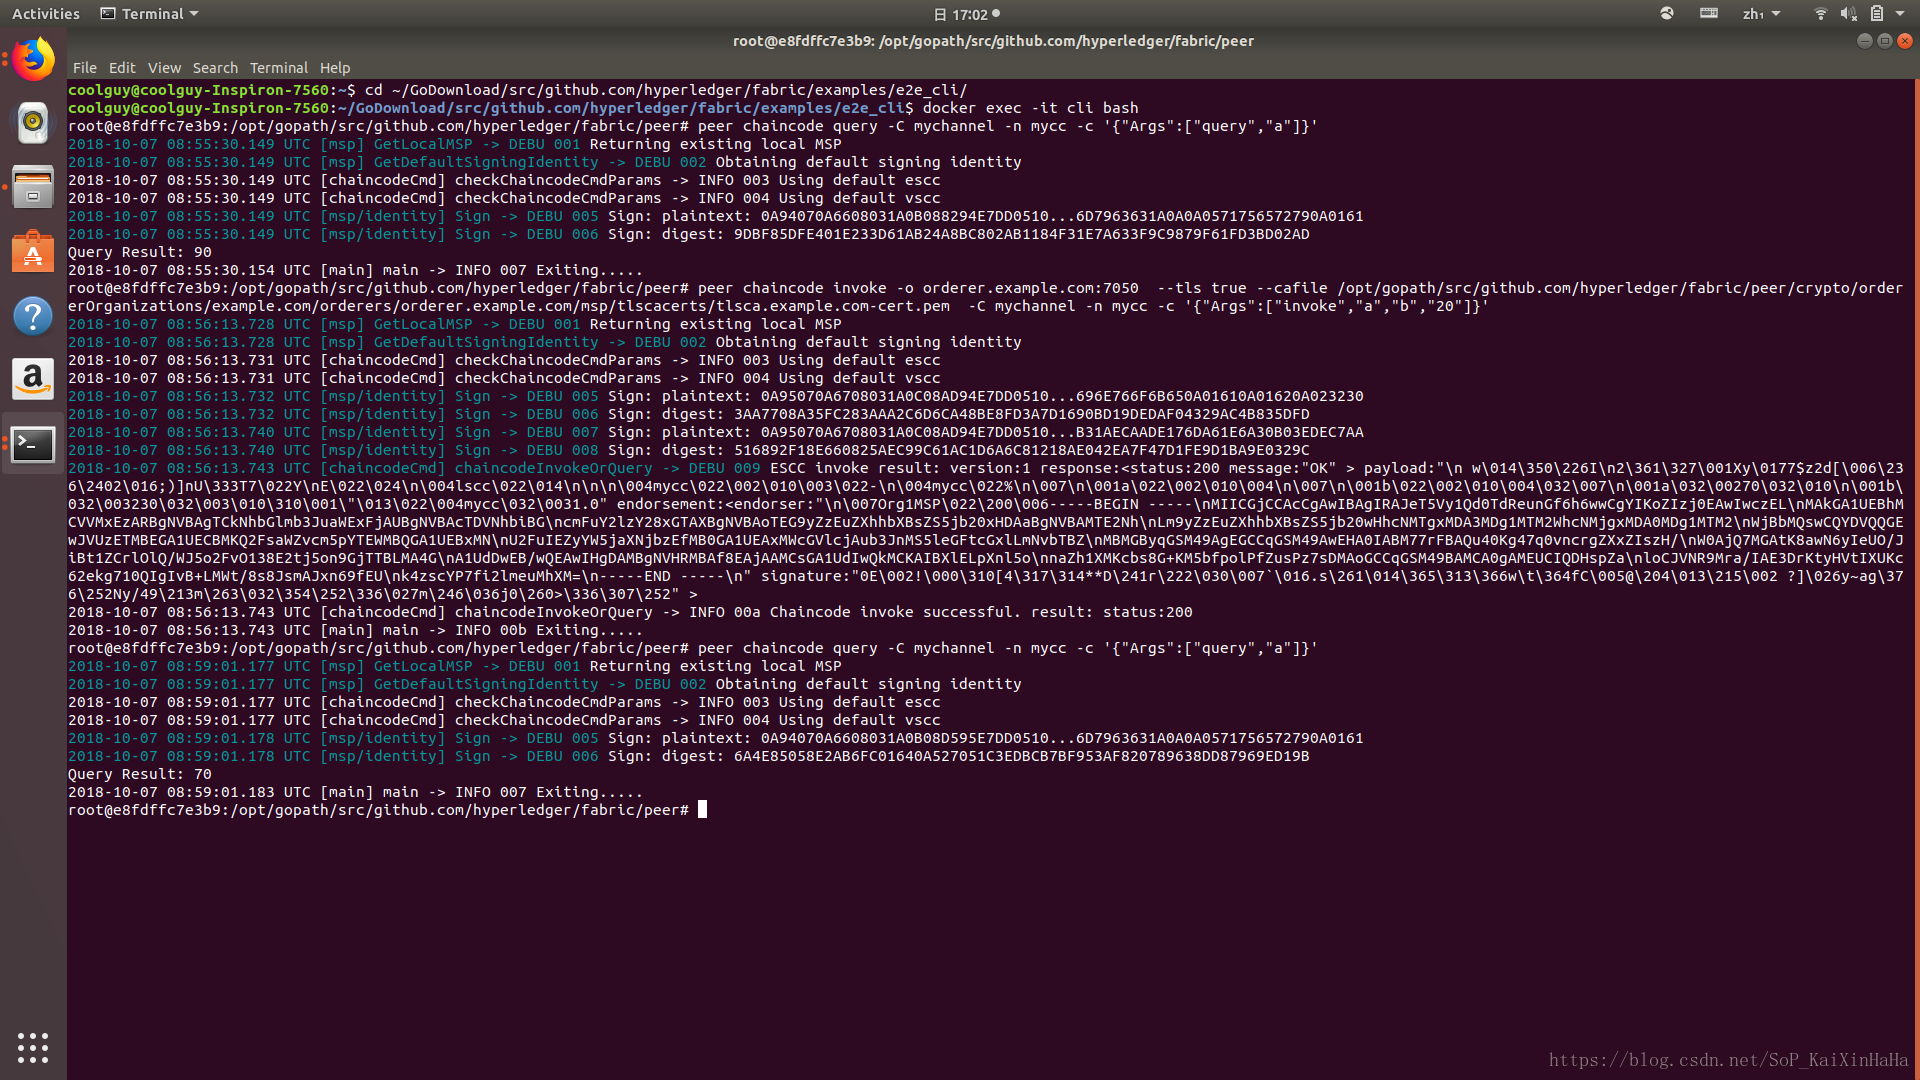Open Firefox from the dock
This screenshot has height=1080, width=1920.
(x=33, y=60)
